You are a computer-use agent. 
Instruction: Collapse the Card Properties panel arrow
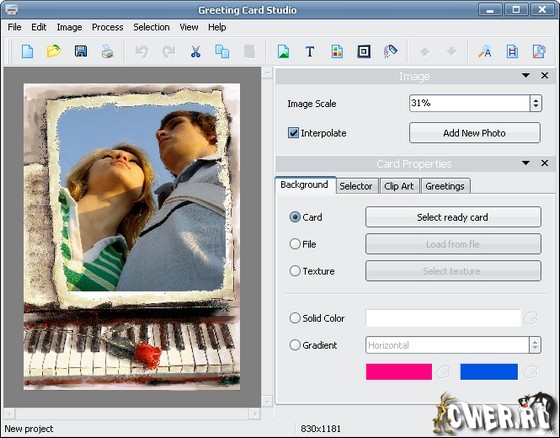(x=525, y=163)
